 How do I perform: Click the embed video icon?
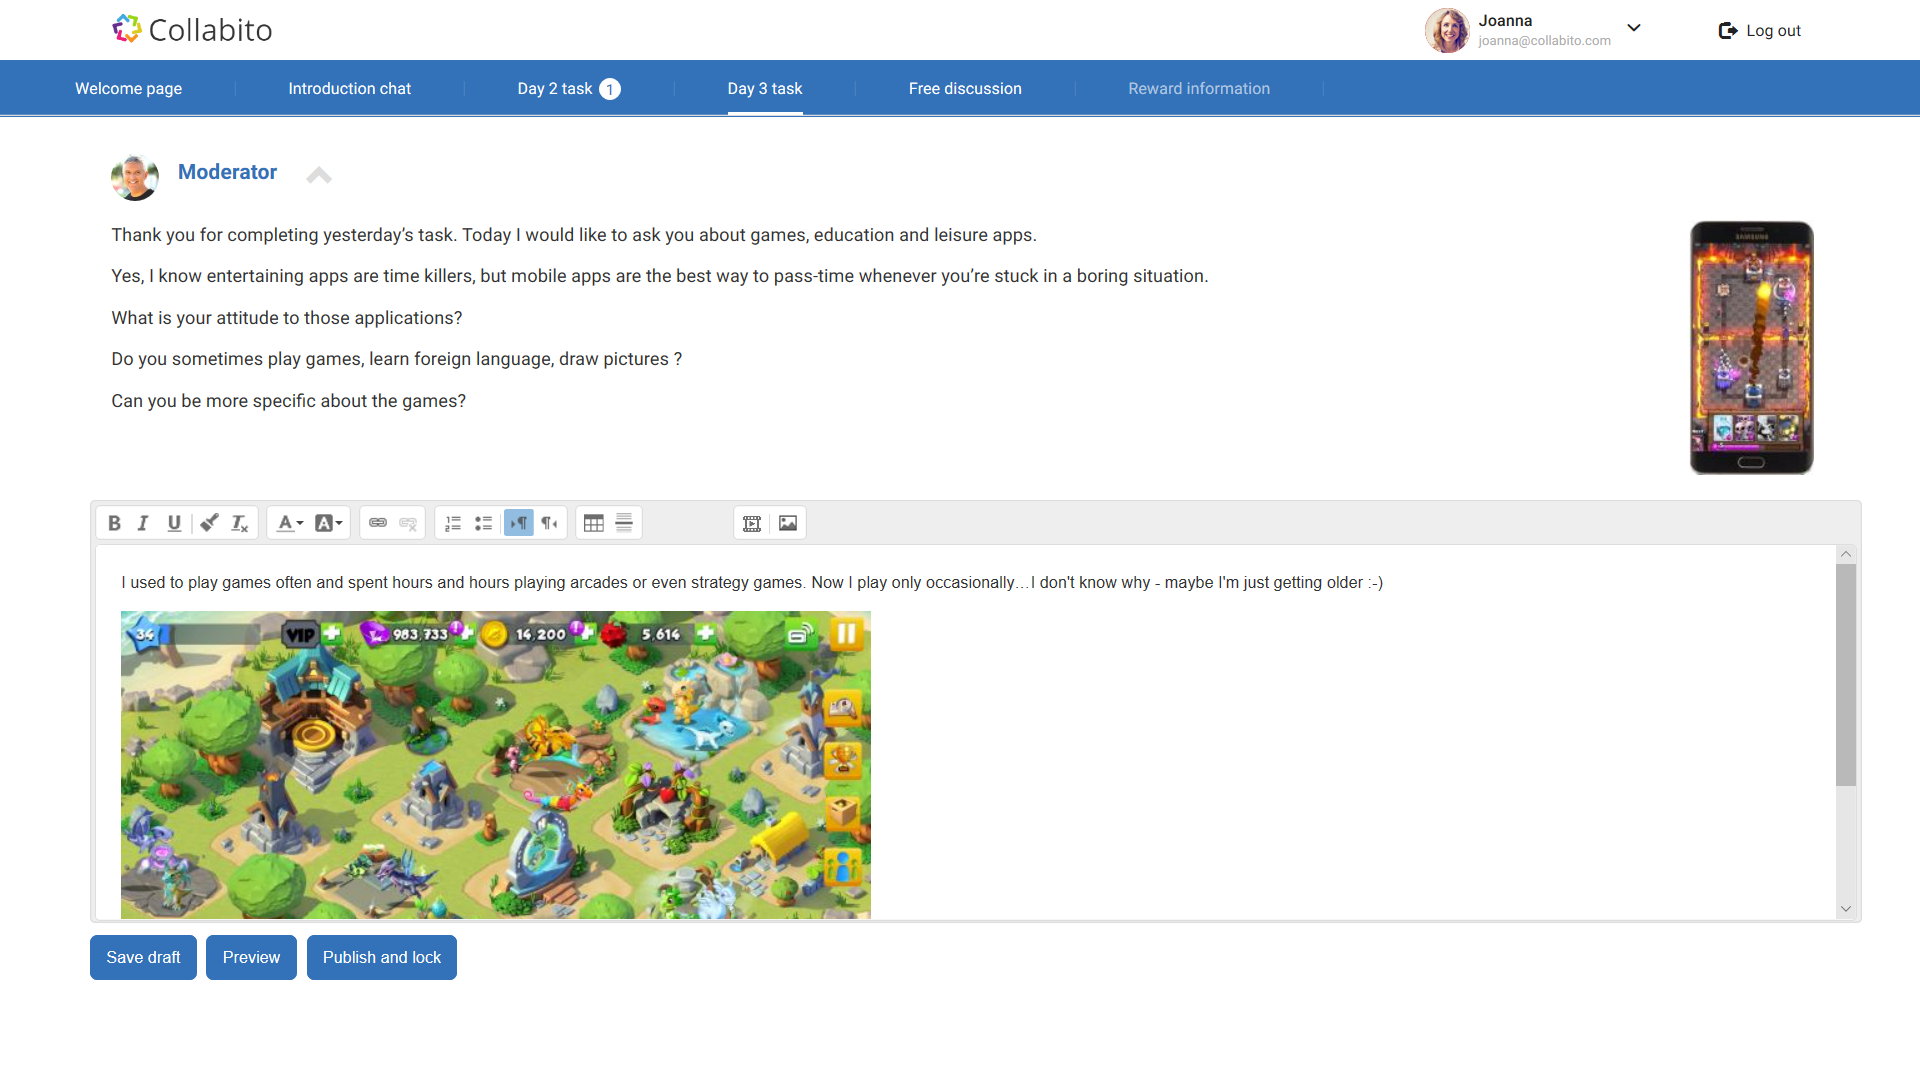(x=752, y=523)
